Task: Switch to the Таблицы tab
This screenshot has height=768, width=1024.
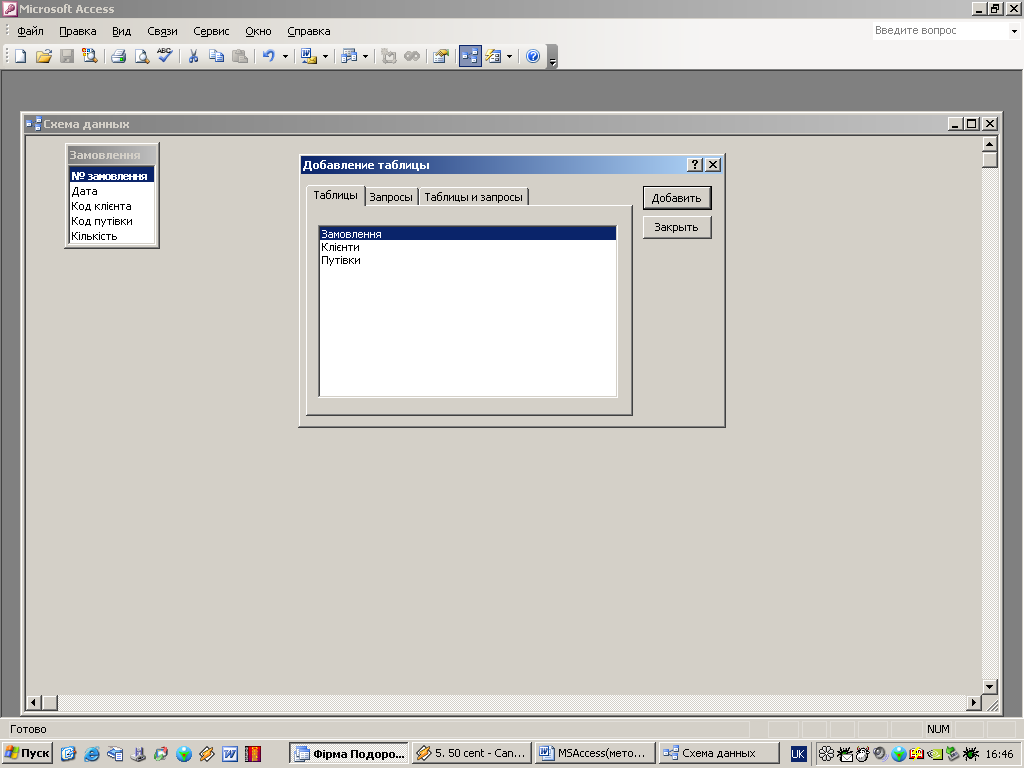Action: point(335,195)
